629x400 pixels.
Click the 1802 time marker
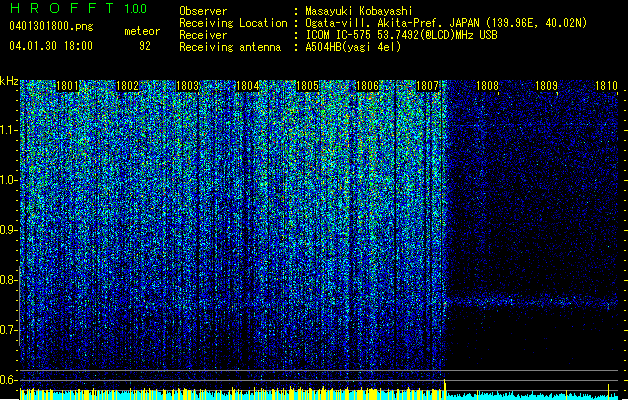tap(127, 86)
